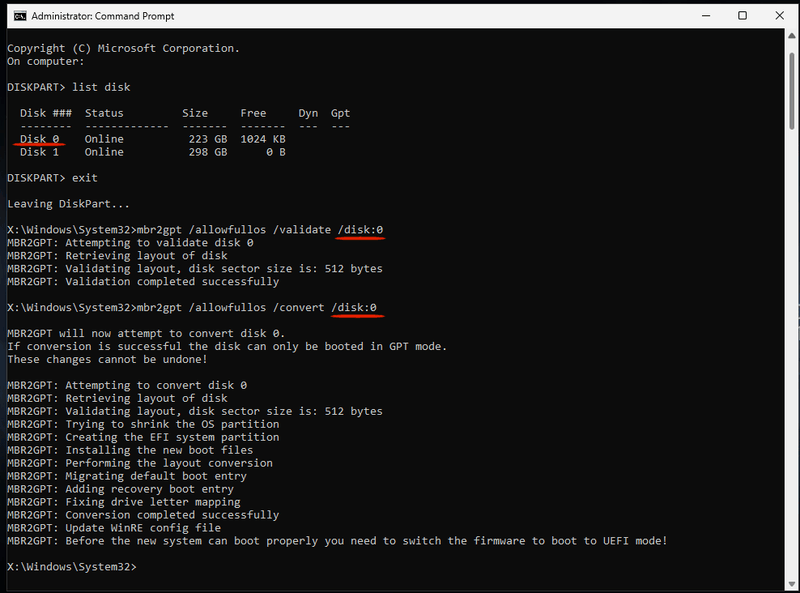The image size is (800, 593).
Task: Click the 'Status' column header
Action: coord(104,113)
